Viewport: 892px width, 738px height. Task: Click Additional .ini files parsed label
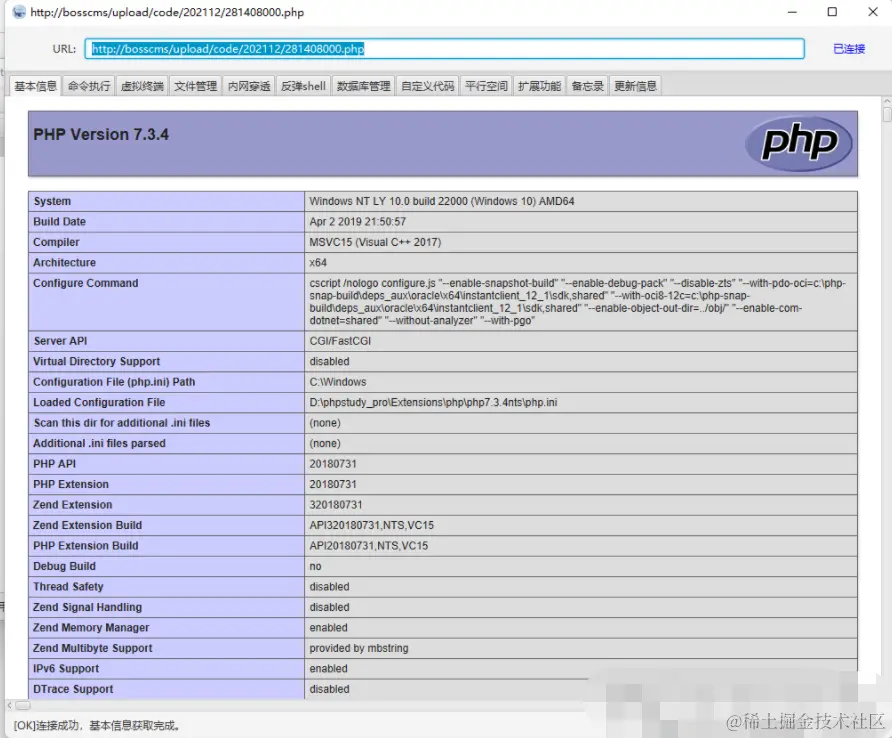(99, 444)
